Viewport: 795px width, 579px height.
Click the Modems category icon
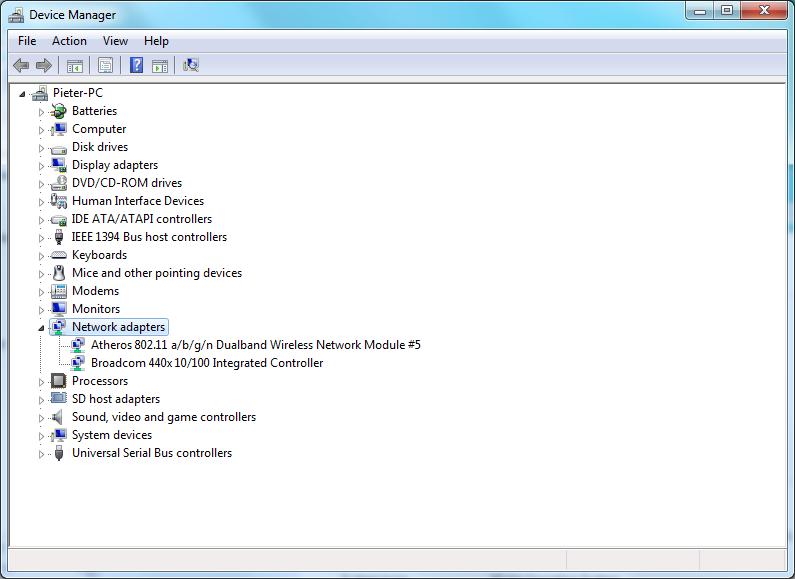(x=59, y=291)
